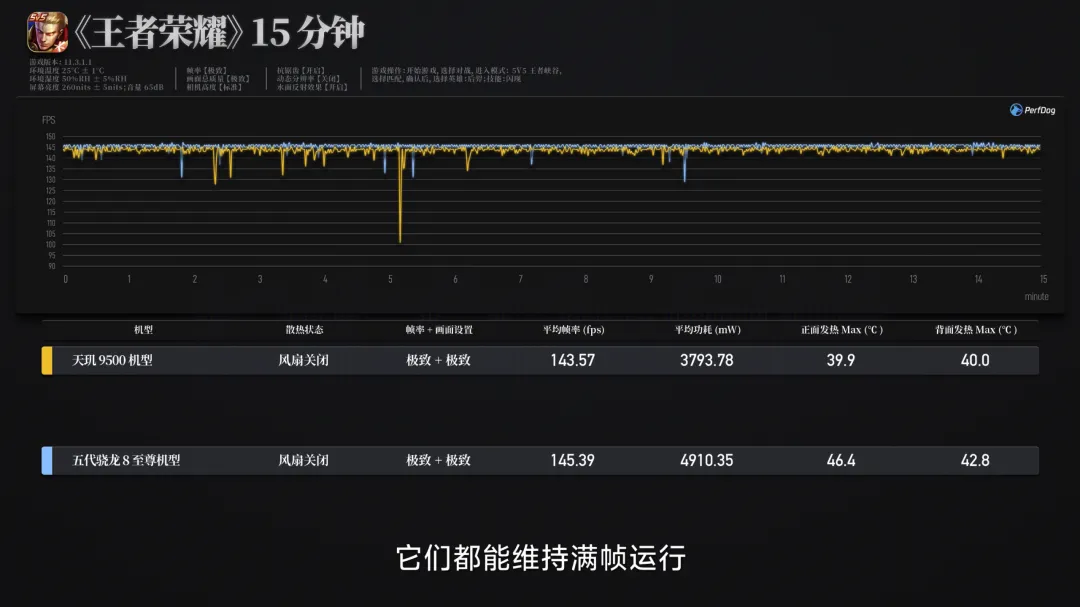Click the 水面反射效果【开启】 setting text
The width and height of the screenshot is (1080, 607).
[312, 87]
